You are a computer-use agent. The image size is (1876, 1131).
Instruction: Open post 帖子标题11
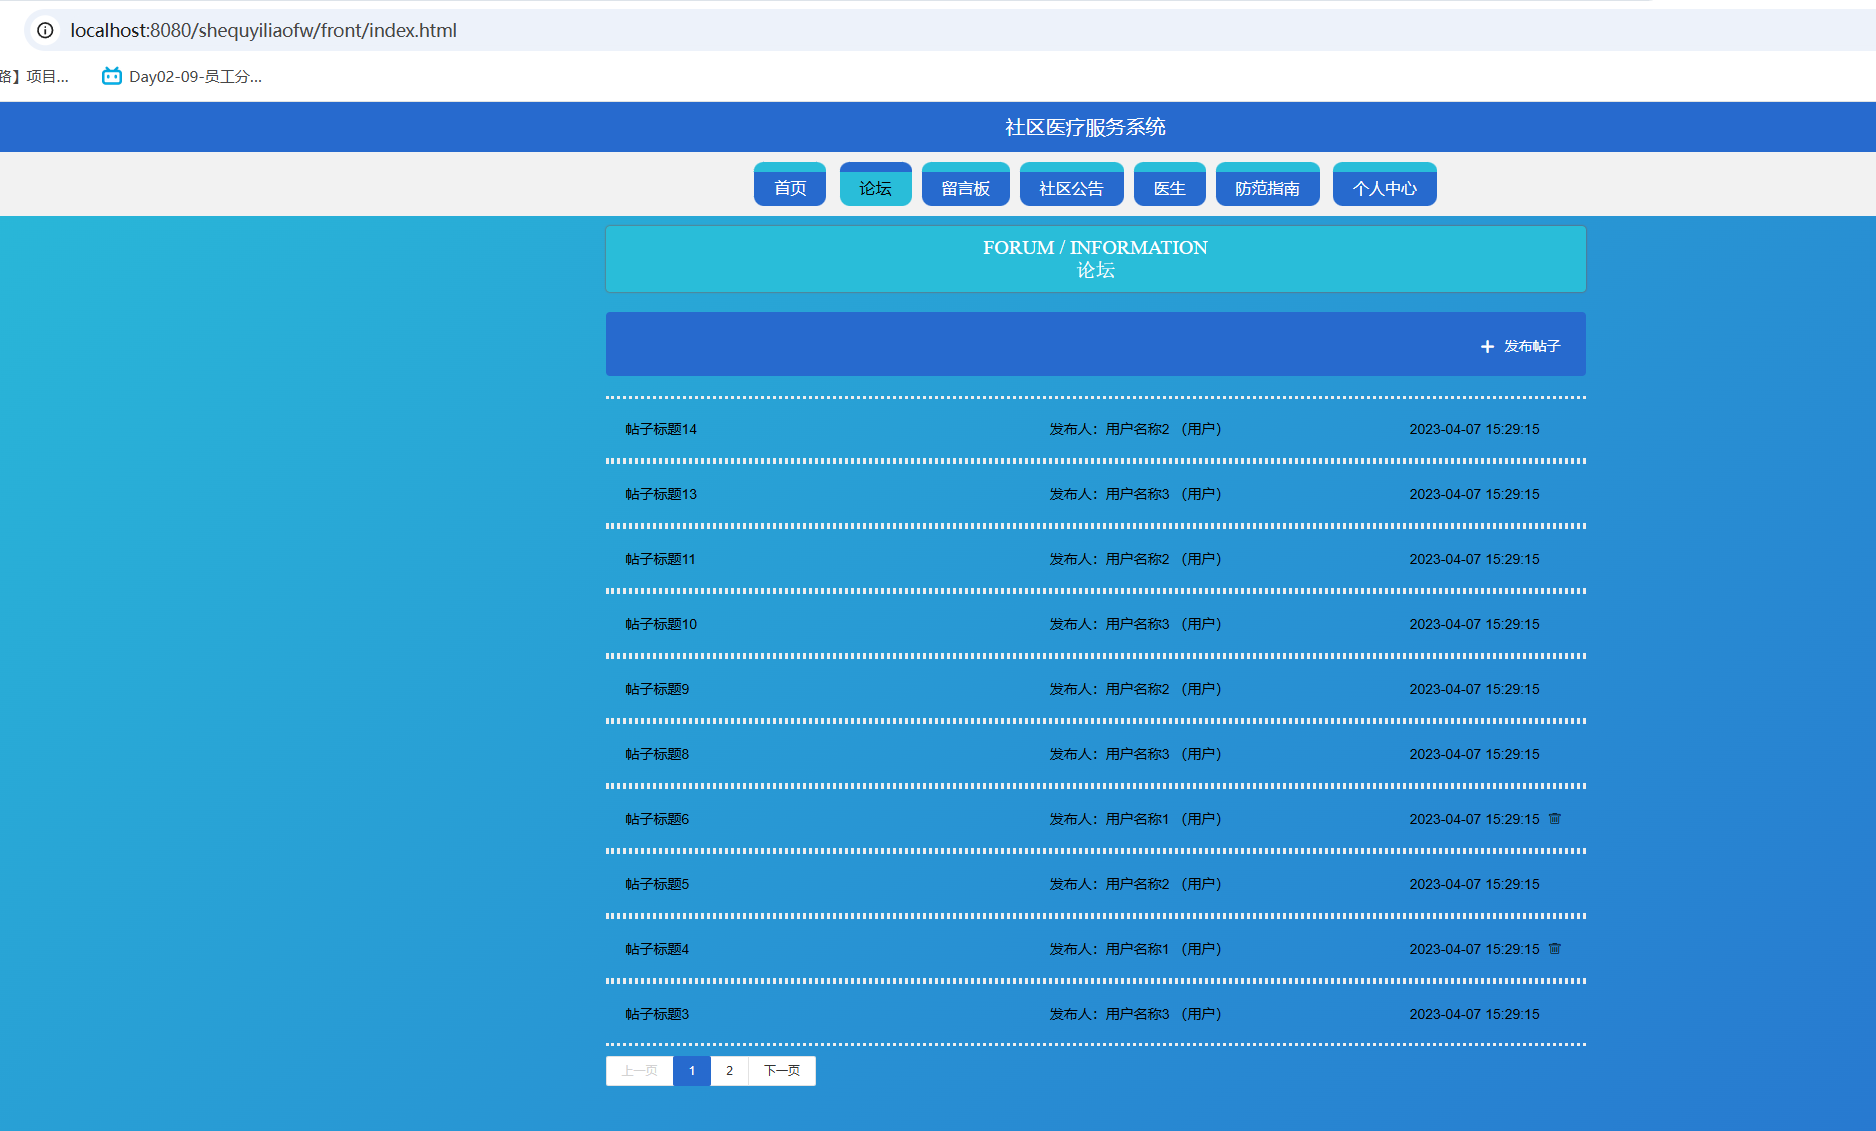[x=660, y=559]
